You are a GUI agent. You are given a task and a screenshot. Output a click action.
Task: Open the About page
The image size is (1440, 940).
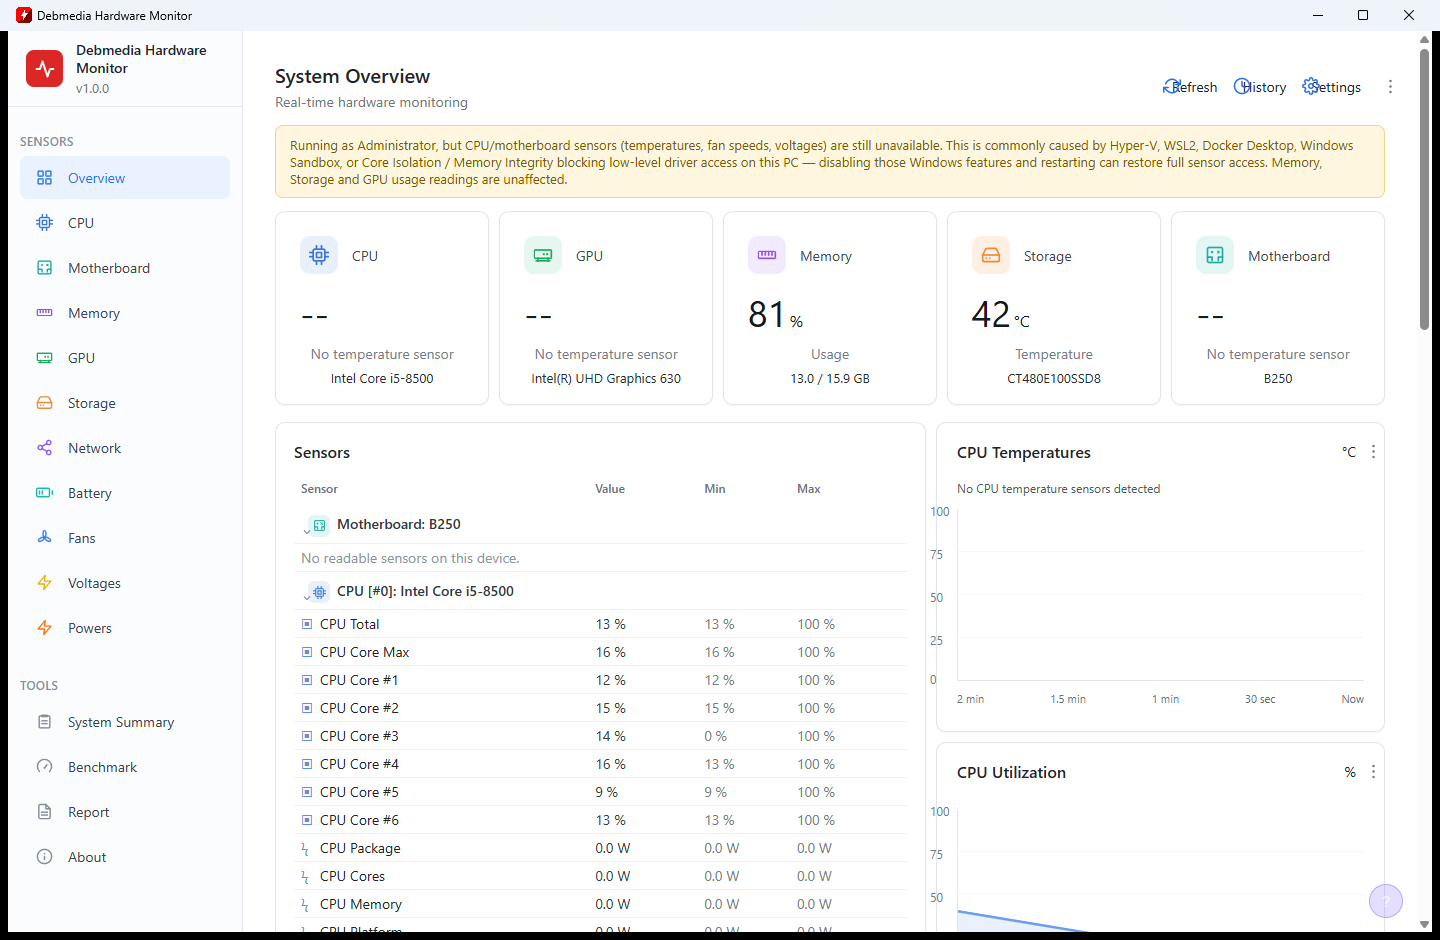(x=125, y=857)
